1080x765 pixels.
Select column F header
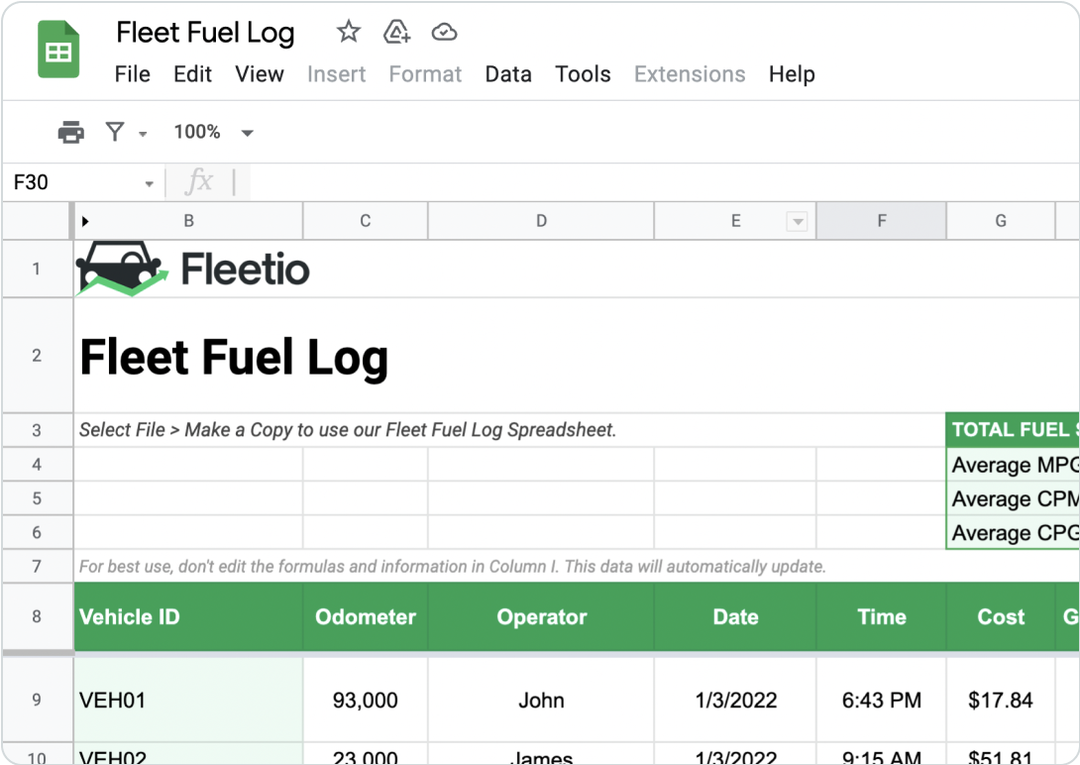tap(881, 221)
